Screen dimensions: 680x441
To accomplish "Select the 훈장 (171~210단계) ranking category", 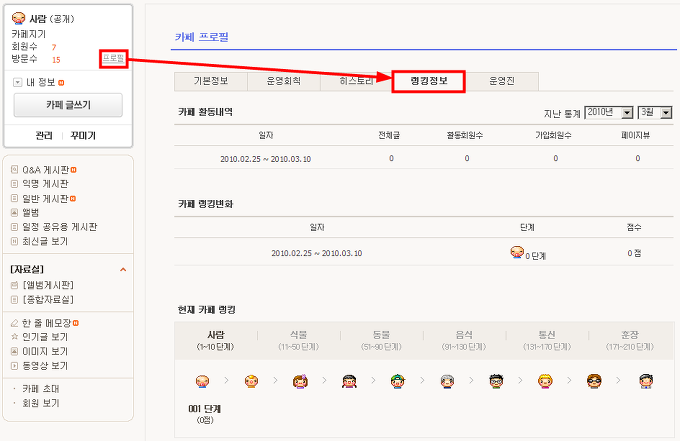I will [x=630, y=341].
